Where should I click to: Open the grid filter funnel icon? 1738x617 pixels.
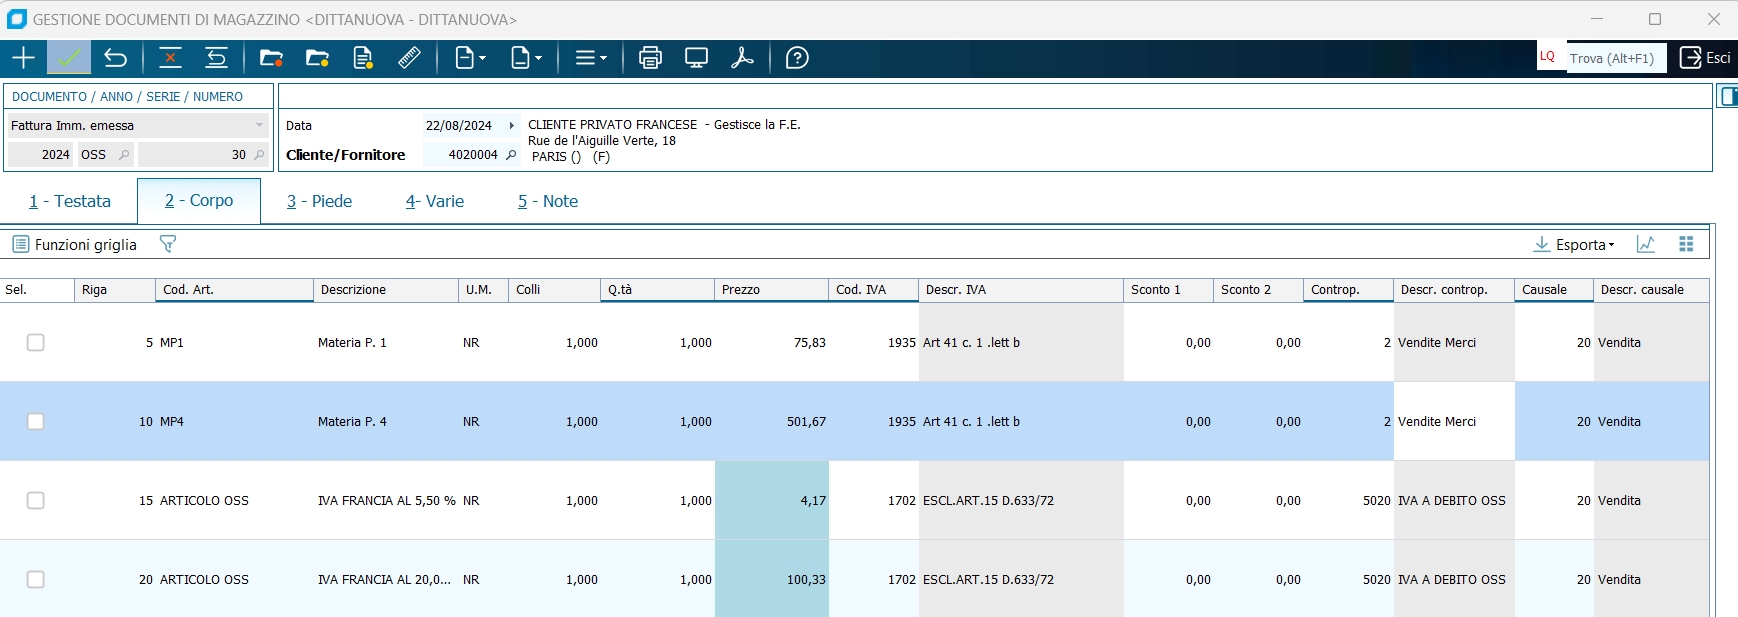pos(168,244)
